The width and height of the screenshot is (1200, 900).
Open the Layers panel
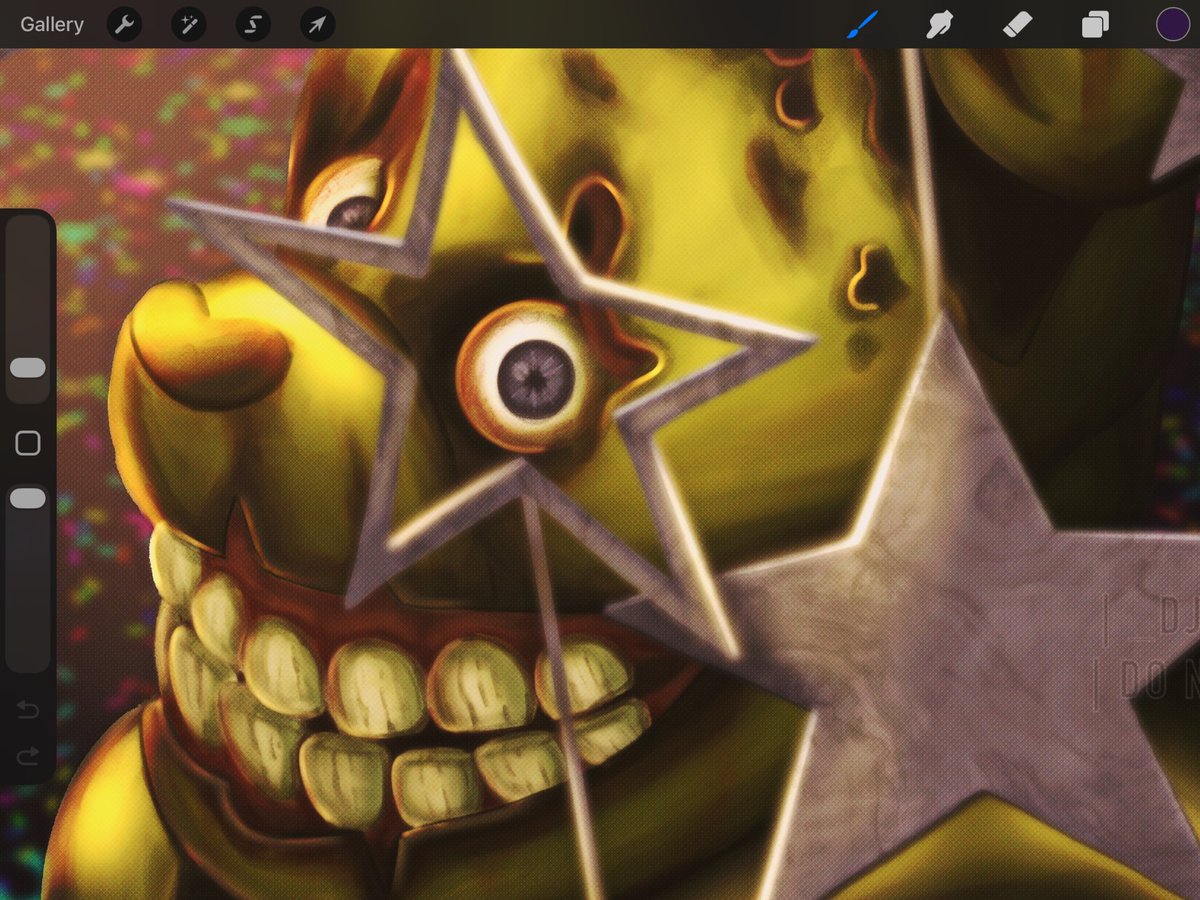pyautogui.click(x=1095, y=24)
